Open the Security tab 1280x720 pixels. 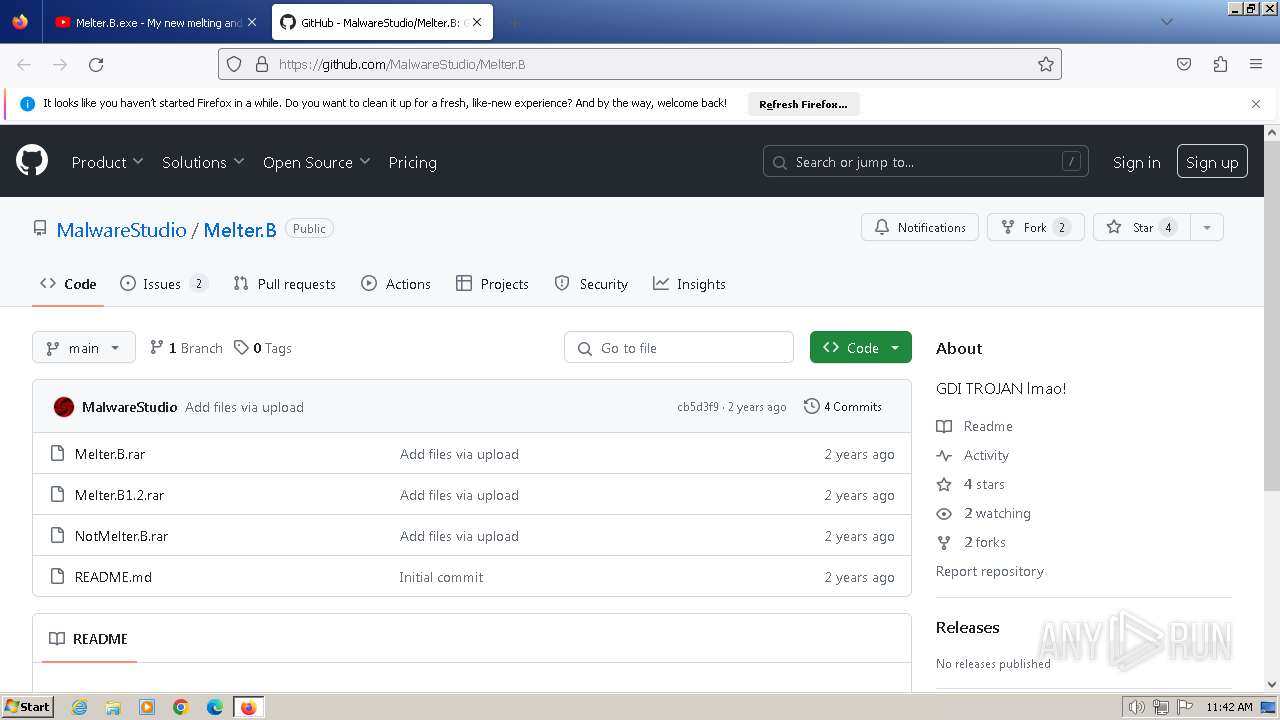pyautogui.click(x=591, y=284)
